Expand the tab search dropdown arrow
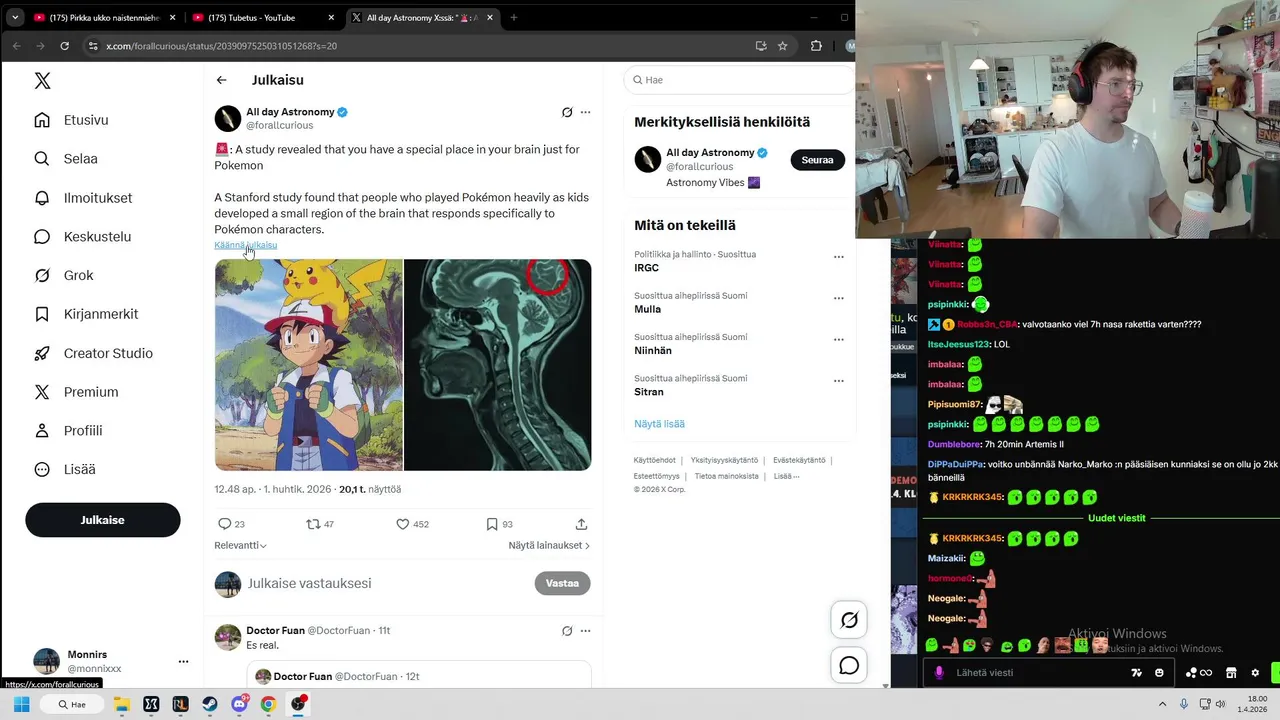This screenshot has height=720, width=1280. [15, 17]
